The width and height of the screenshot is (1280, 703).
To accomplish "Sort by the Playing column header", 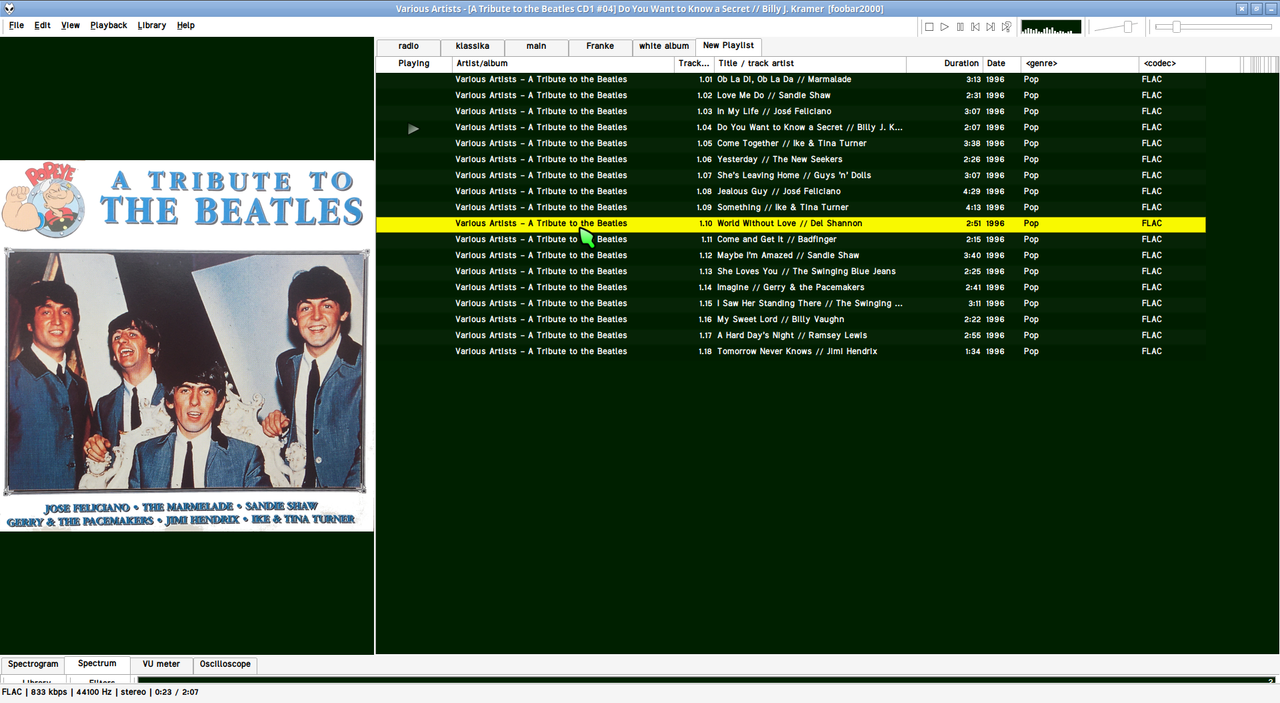I will (x=414, y=64).
